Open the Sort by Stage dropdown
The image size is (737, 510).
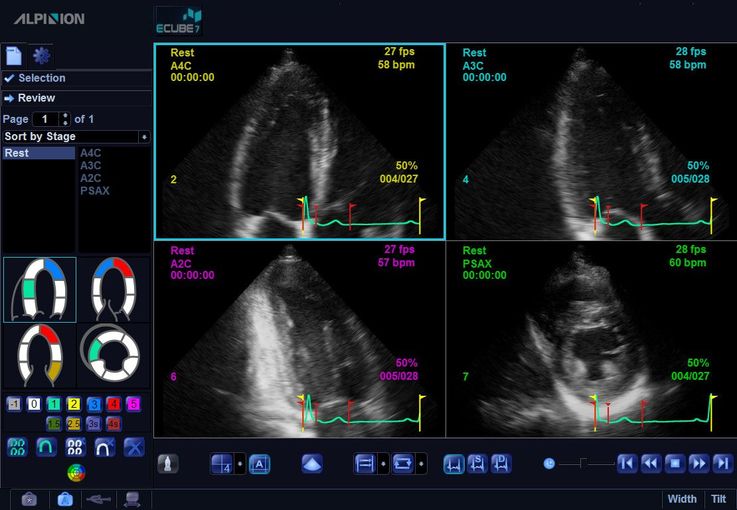(144, 136)
